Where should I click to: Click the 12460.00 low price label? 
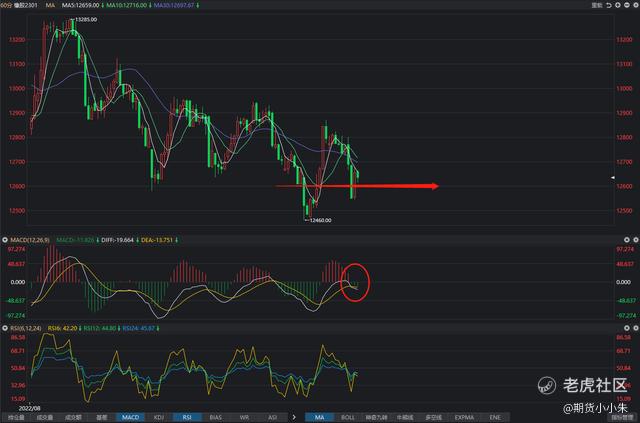tap(320, 220)
